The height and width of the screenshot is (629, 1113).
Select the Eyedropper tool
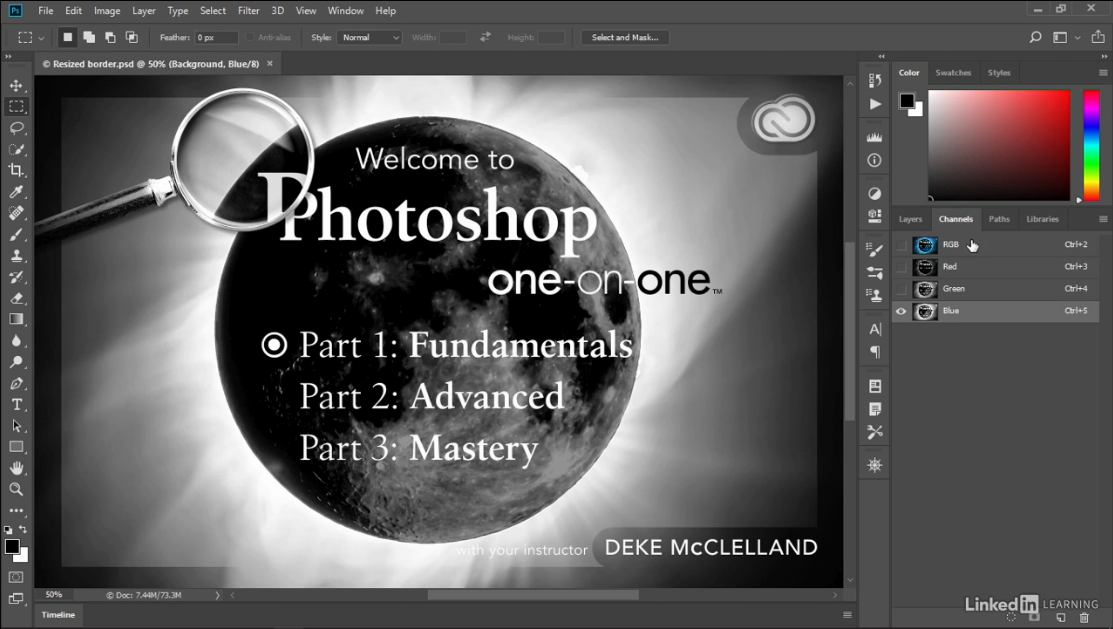[x=16, y=192]
